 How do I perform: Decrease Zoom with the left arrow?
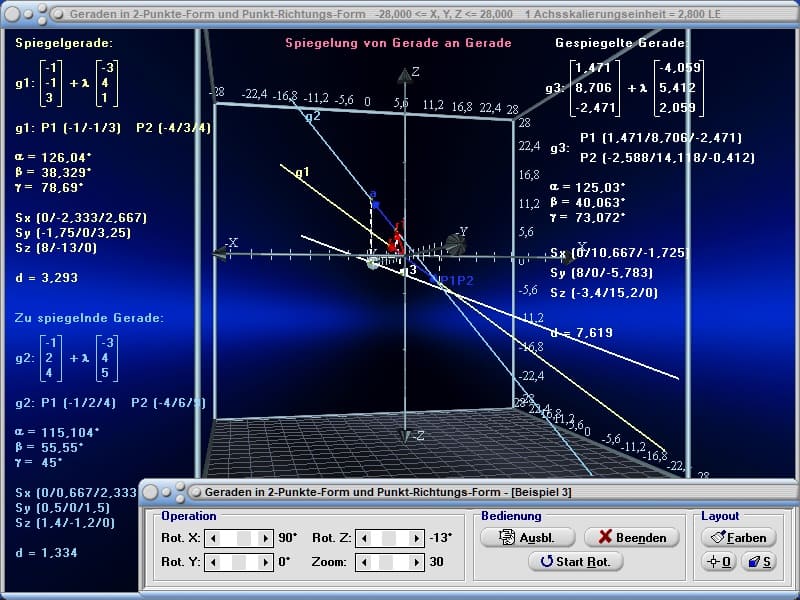click(x=364, y=562)
